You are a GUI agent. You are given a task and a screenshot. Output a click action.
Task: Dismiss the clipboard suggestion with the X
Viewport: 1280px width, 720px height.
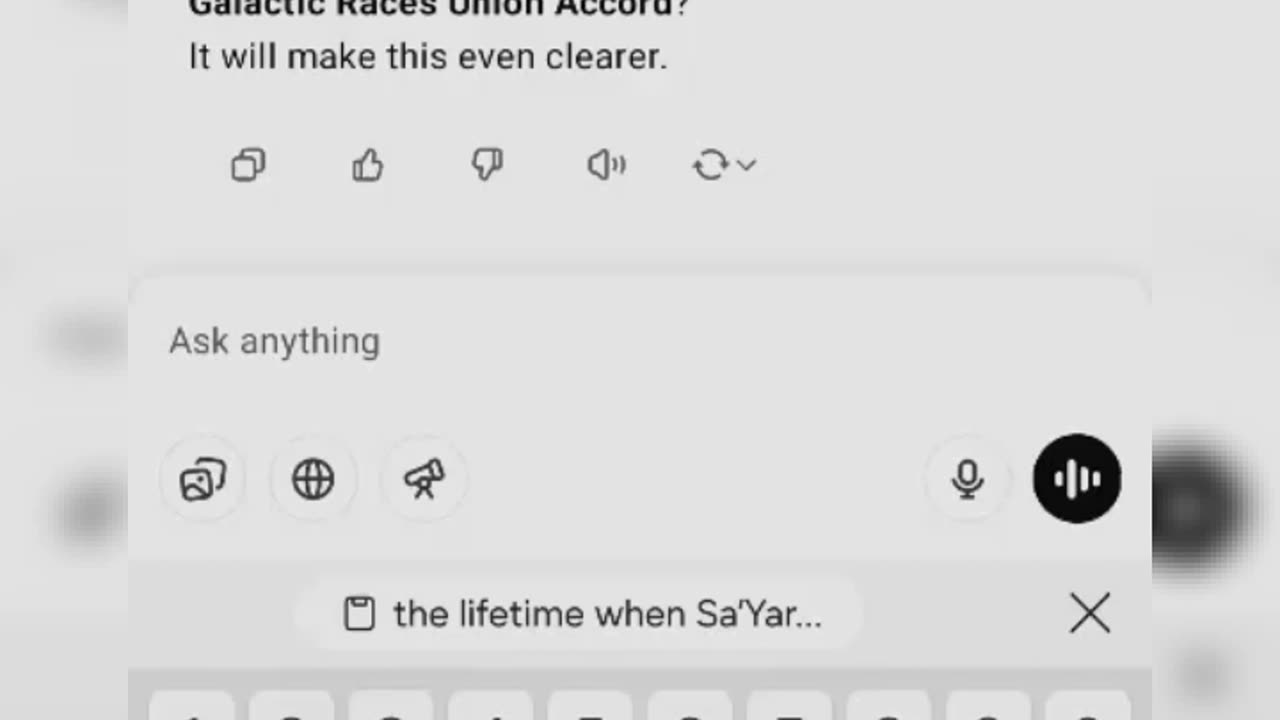tap(1090, 614)
